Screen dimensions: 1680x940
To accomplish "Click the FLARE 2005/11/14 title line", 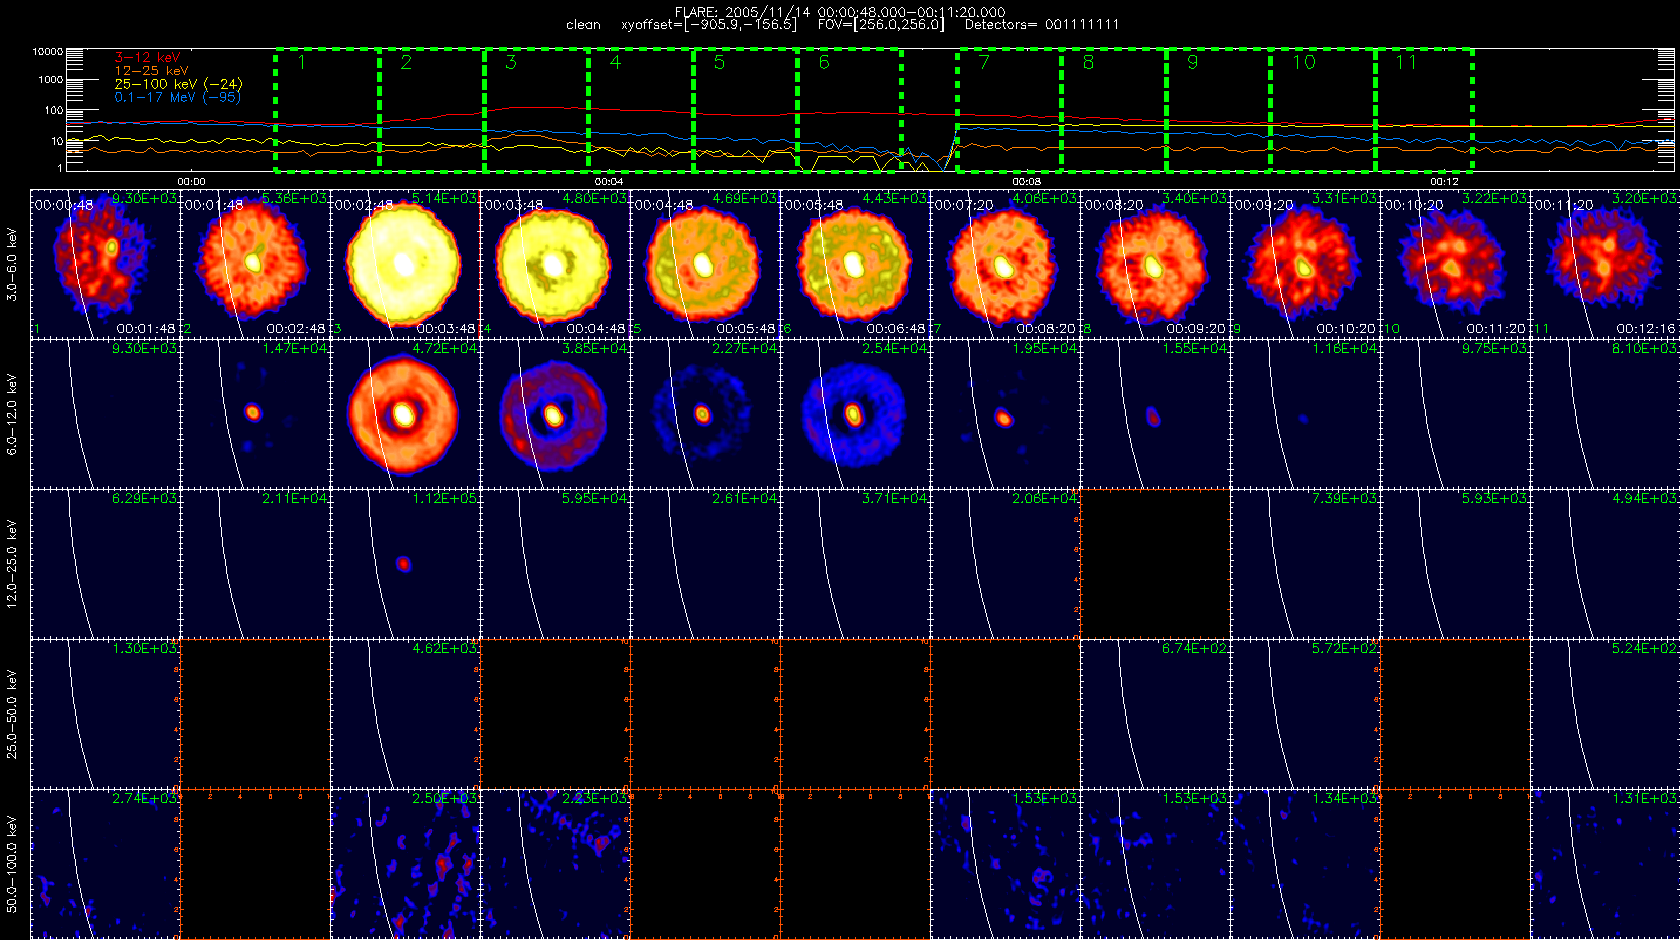I will click(840, 12).
